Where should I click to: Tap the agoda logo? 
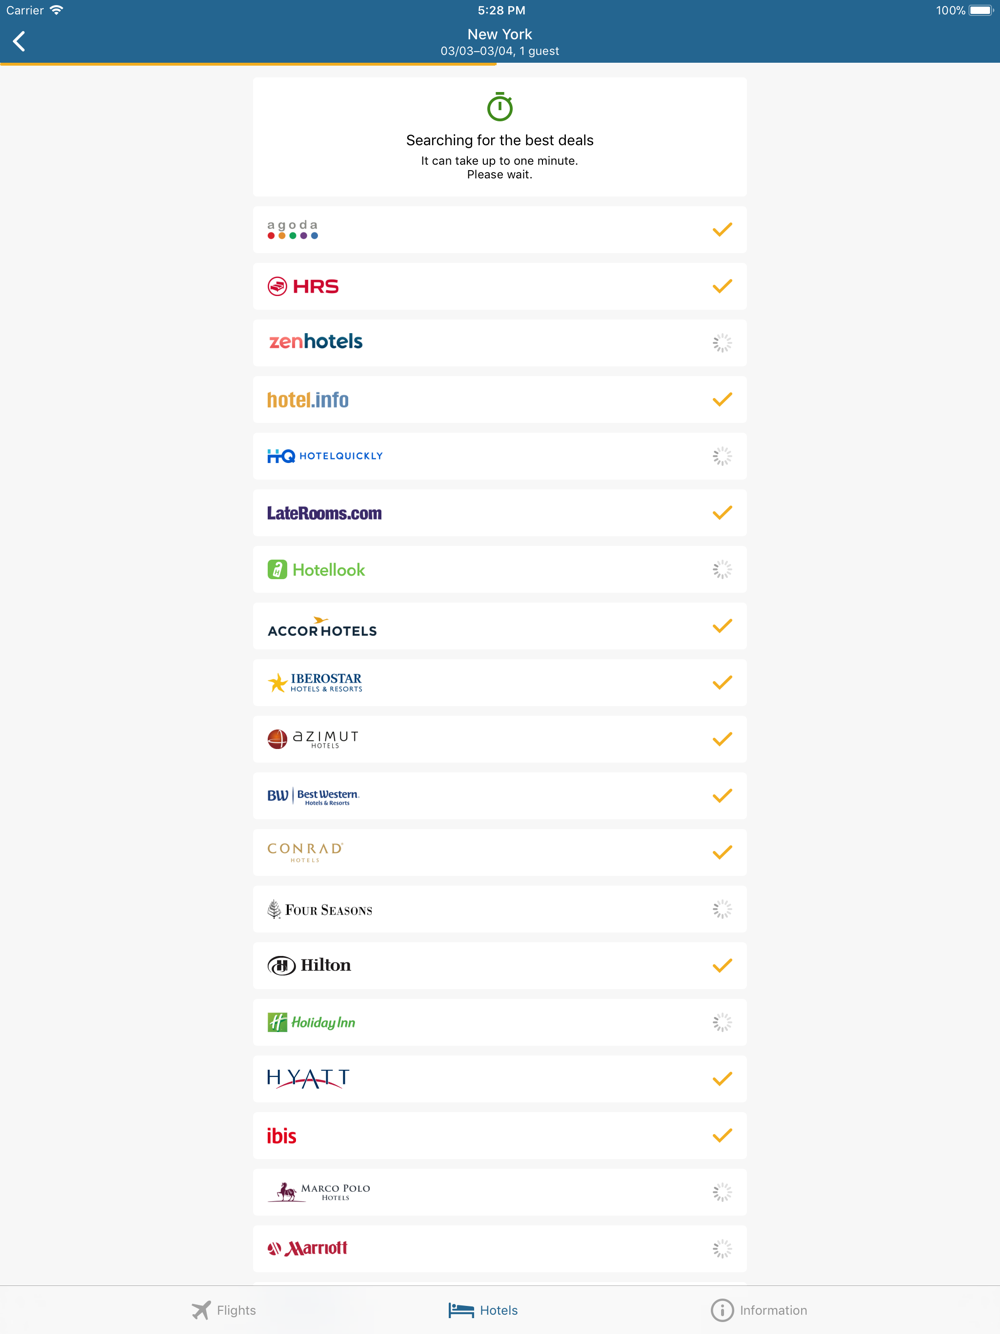pyautogui.click(x=292, y=230)
